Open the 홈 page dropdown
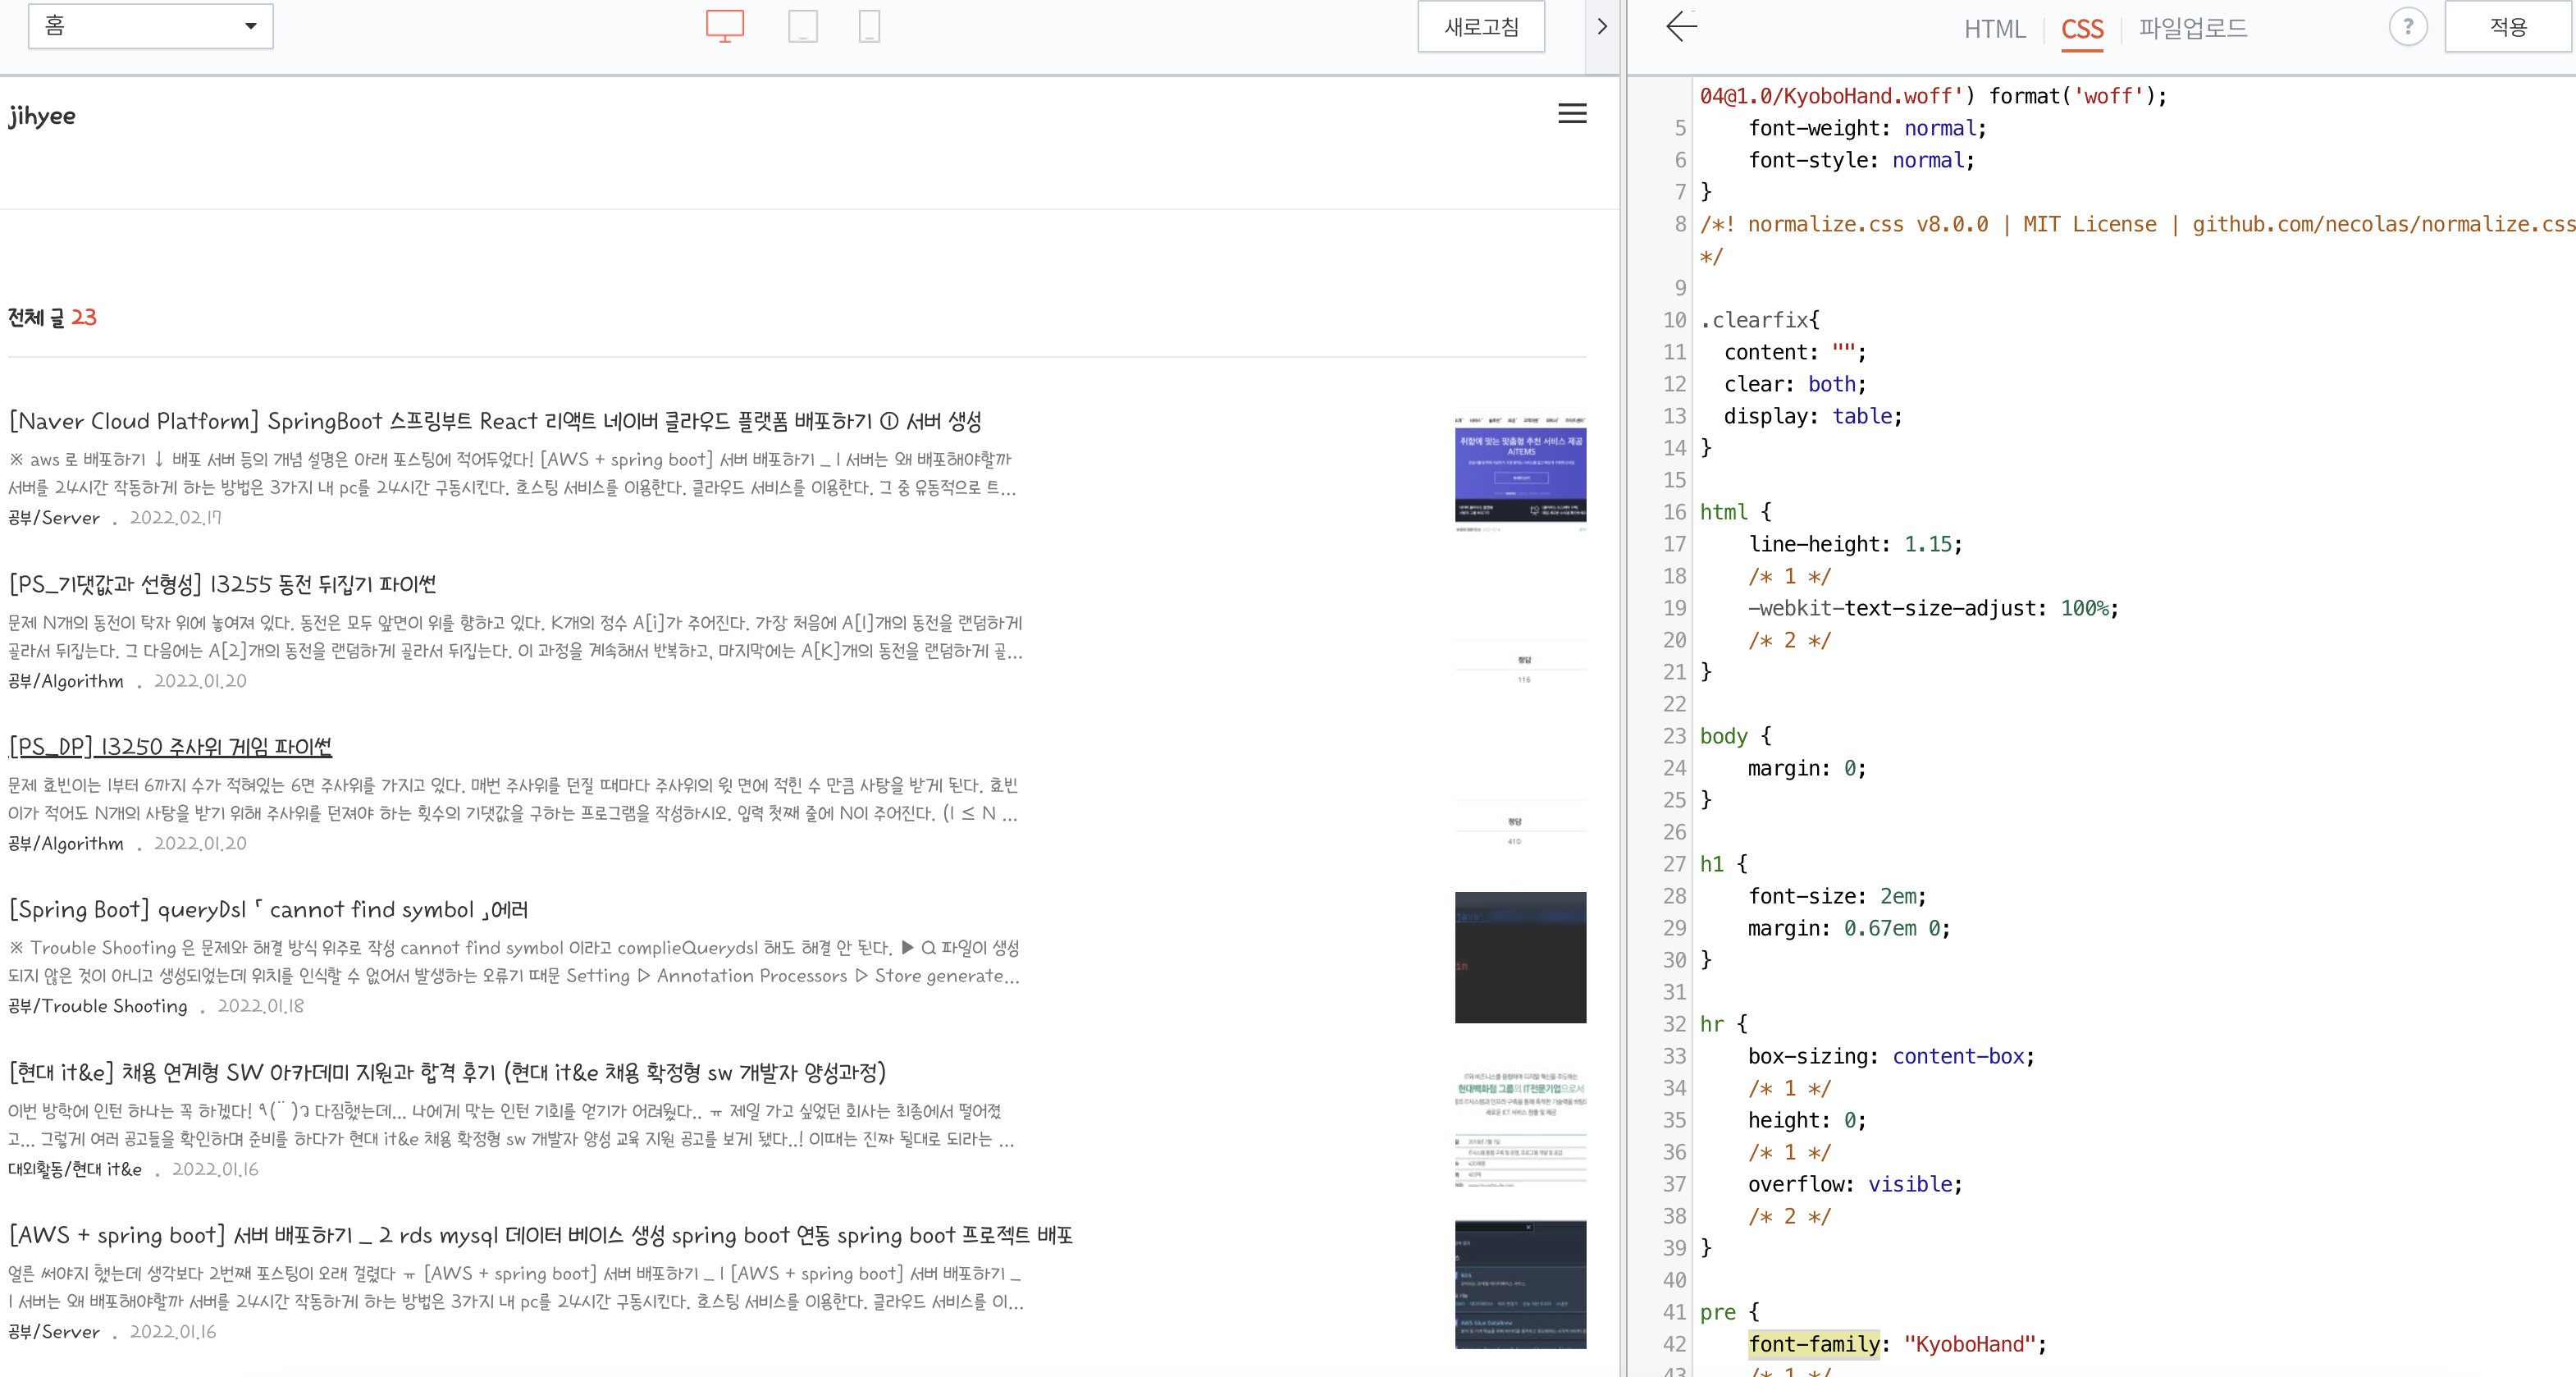Viewport: 2576px width, 1377px height. [151, 26]
